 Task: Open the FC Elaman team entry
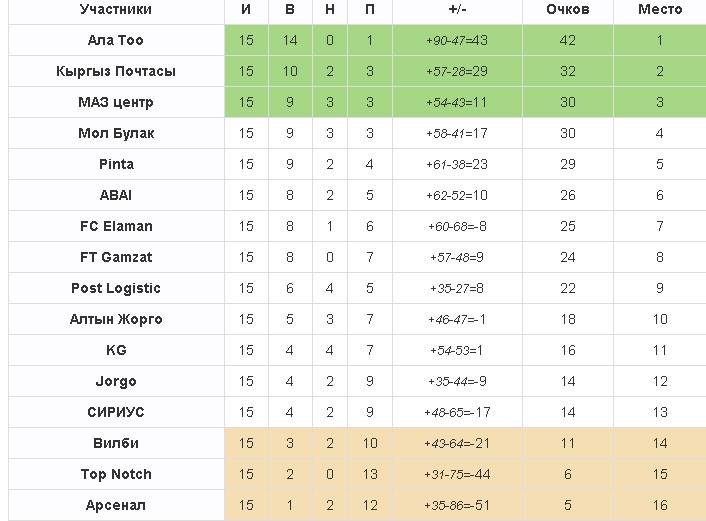click(x=116, y=226)
